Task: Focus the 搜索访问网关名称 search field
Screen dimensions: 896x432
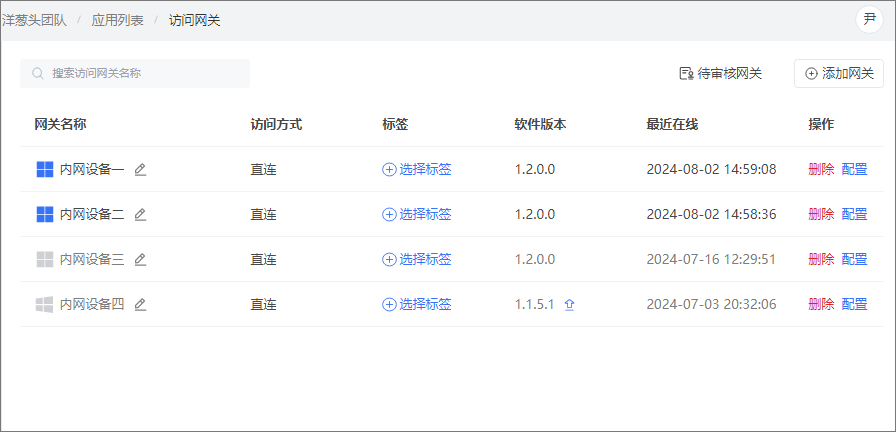Action: [x=135, y=74]
